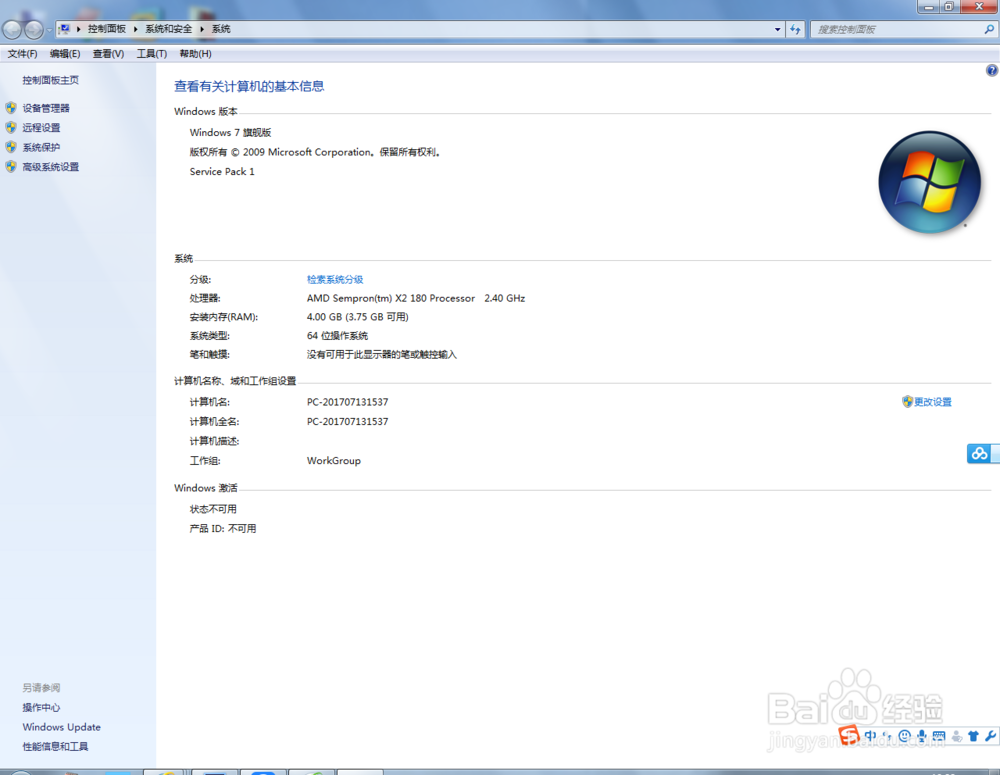Click the shield icon beside 高级系统设置
1000x775 pixels.
(x=11, y=166)
